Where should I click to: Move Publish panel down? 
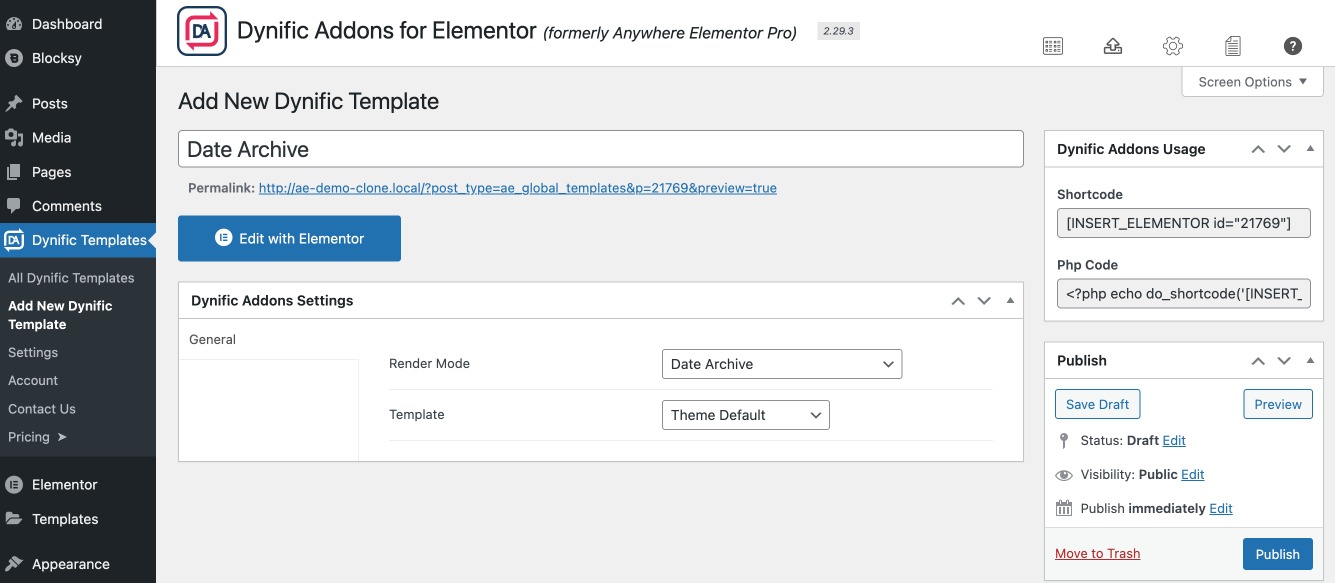click(1284, 361)
